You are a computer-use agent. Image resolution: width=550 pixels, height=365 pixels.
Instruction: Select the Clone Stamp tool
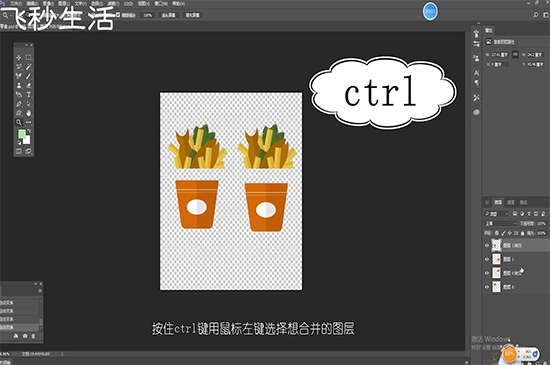click(x=19, y=85)
